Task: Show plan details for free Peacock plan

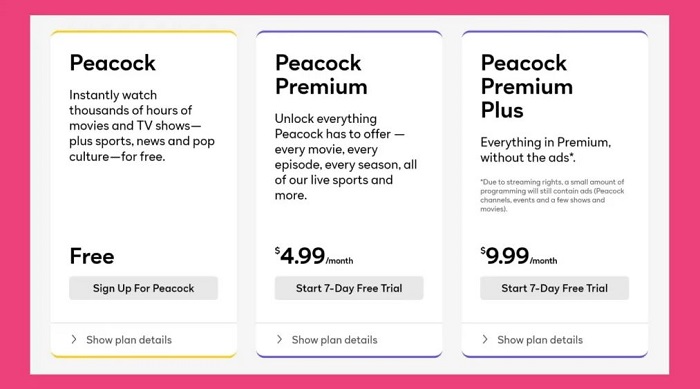Action: [129, 340]
